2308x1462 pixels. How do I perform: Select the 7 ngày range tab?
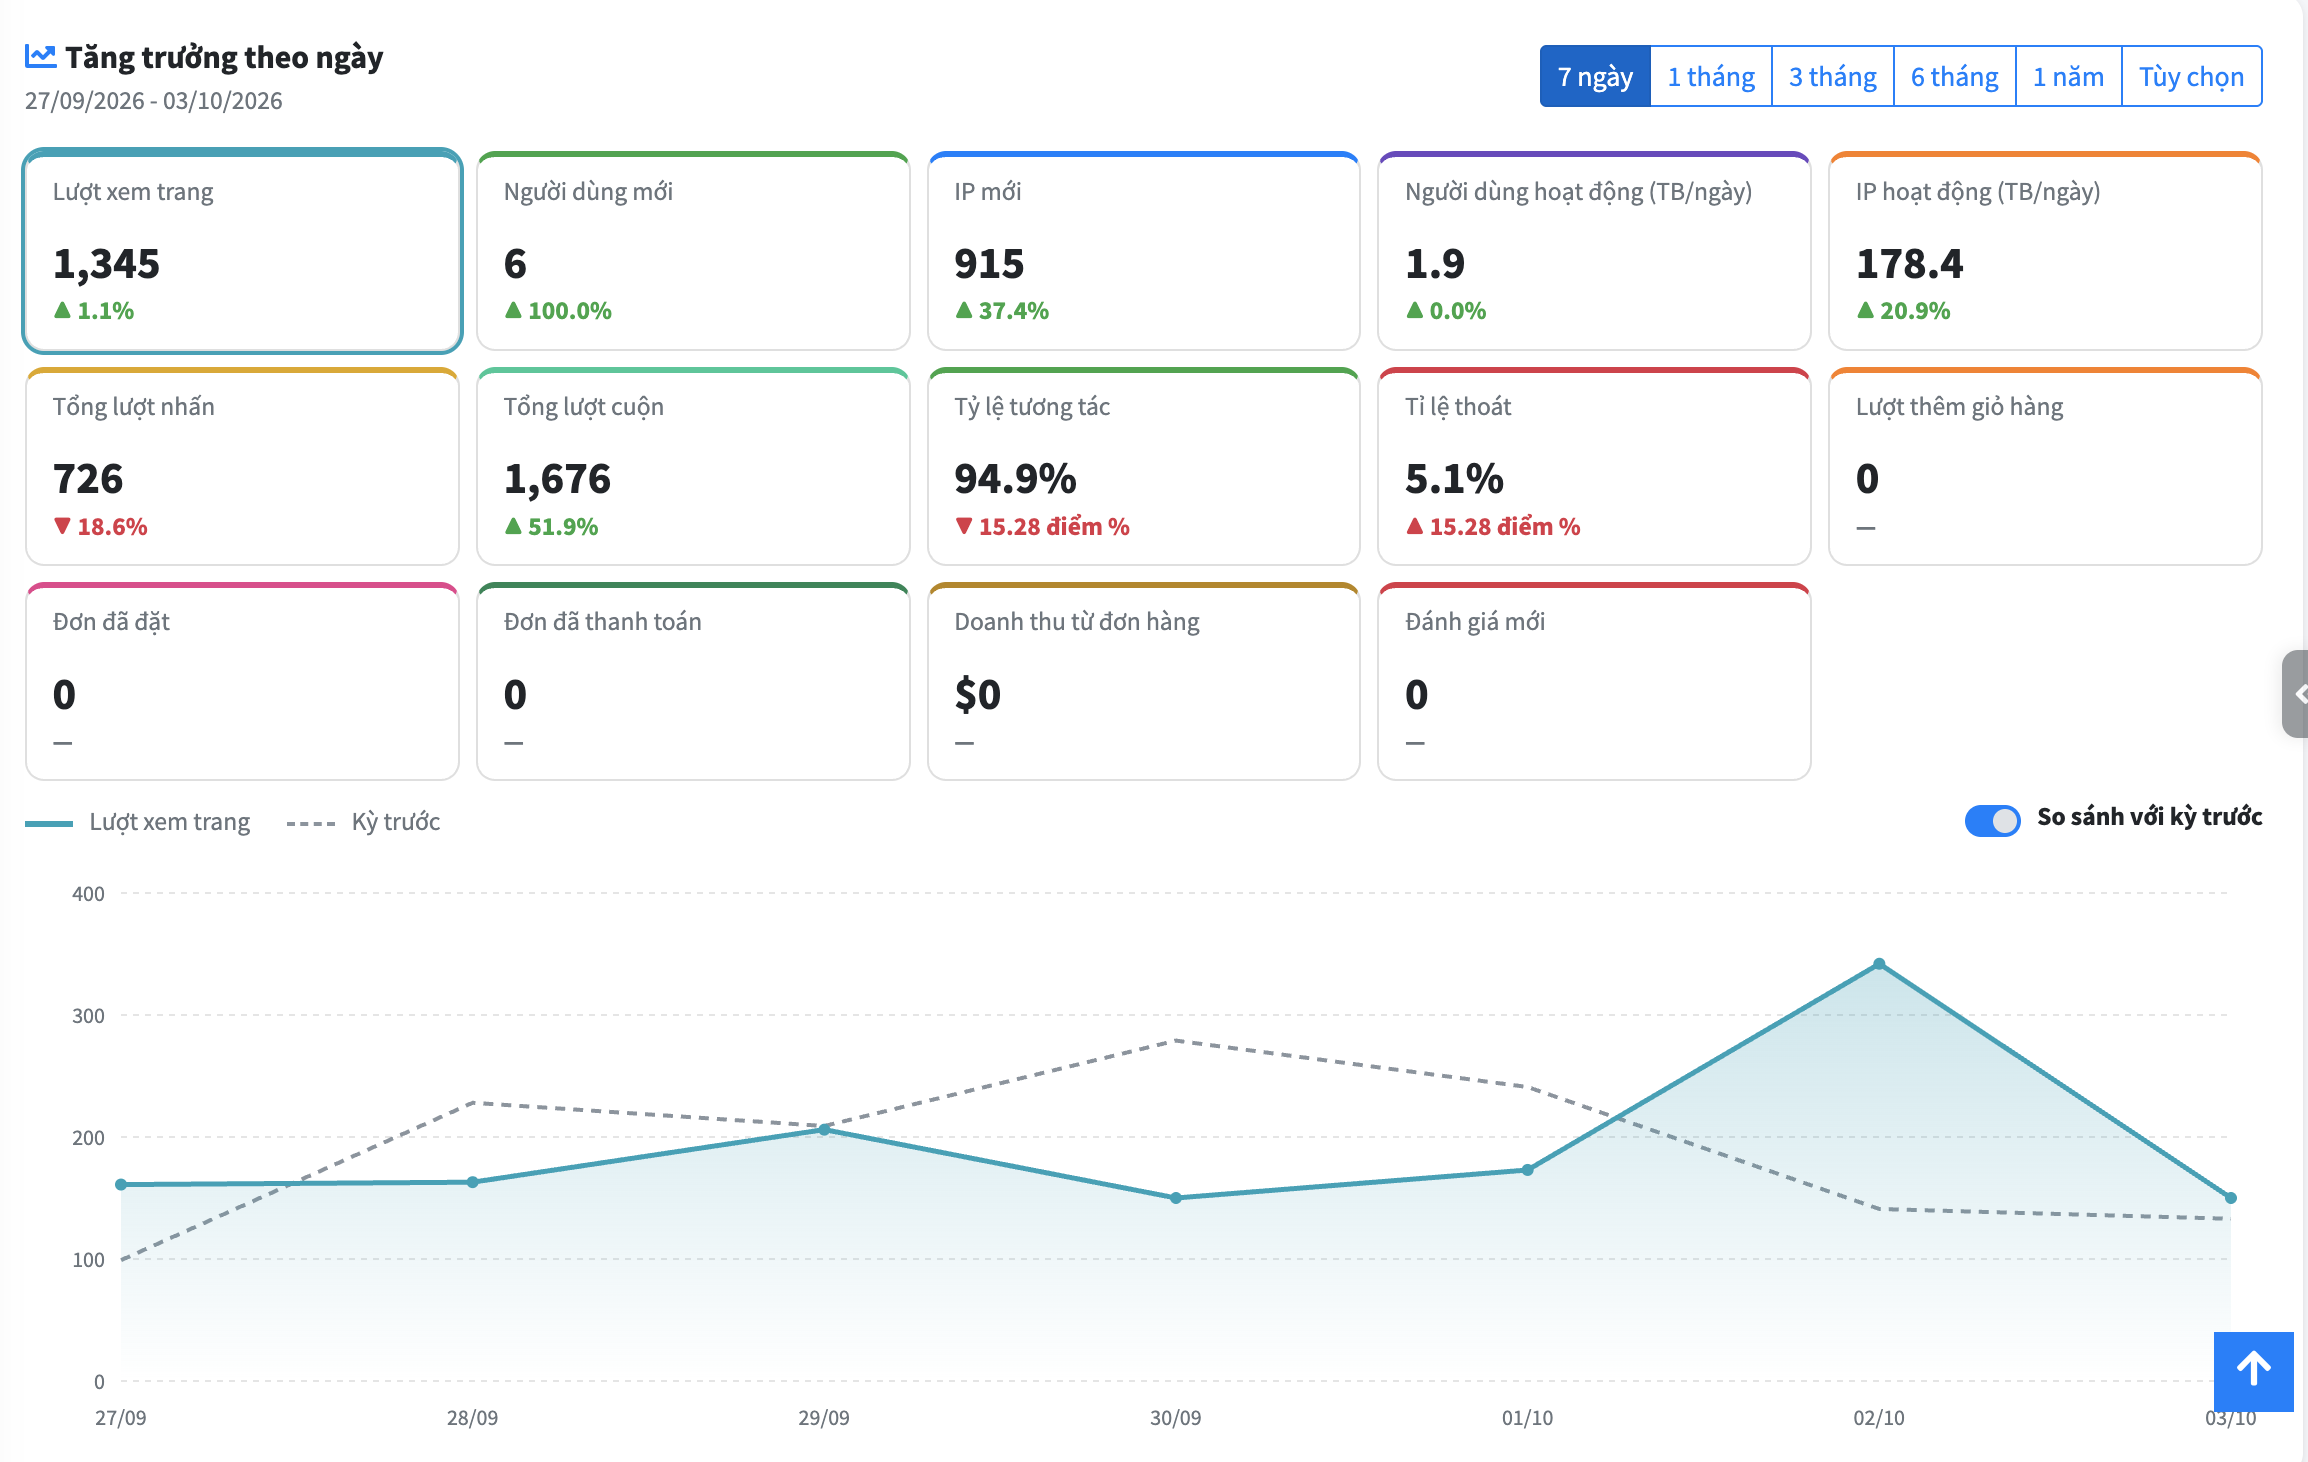[x=1595, y=77]
